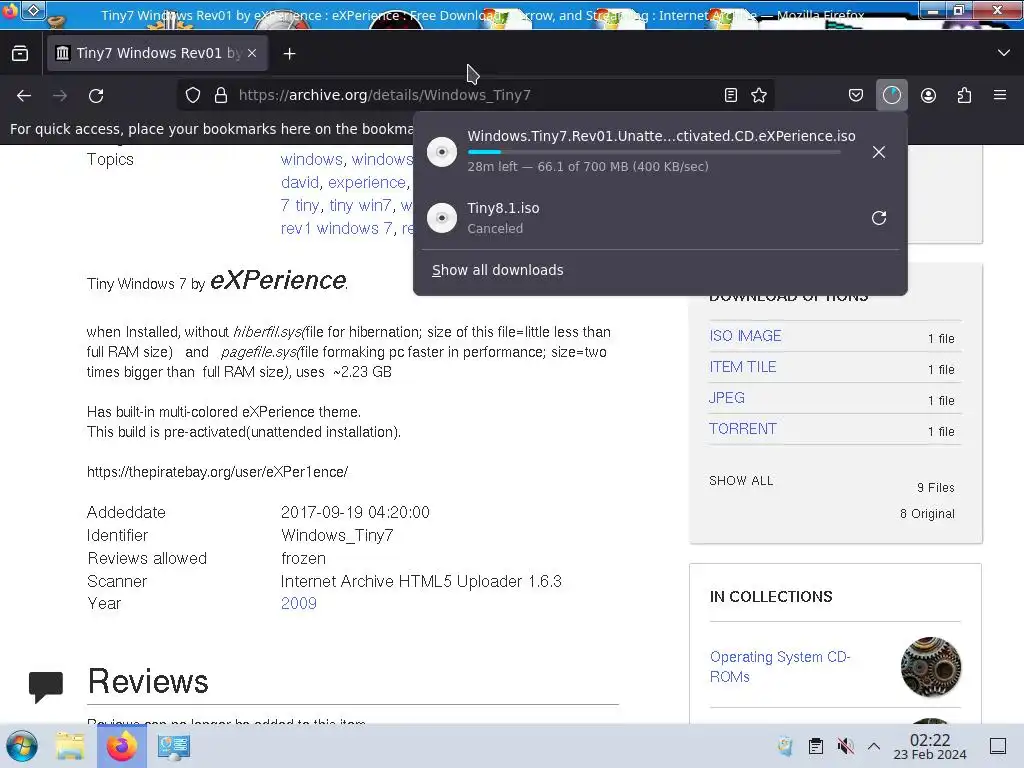1024x768 pixels.
Task: Bookmark this page with star icon
Action: [759, 95]
